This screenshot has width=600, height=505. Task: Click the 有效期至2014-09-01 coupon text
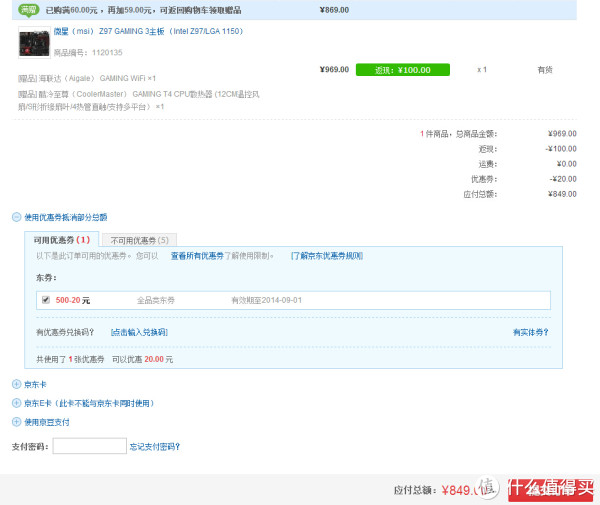click(267, 300)
